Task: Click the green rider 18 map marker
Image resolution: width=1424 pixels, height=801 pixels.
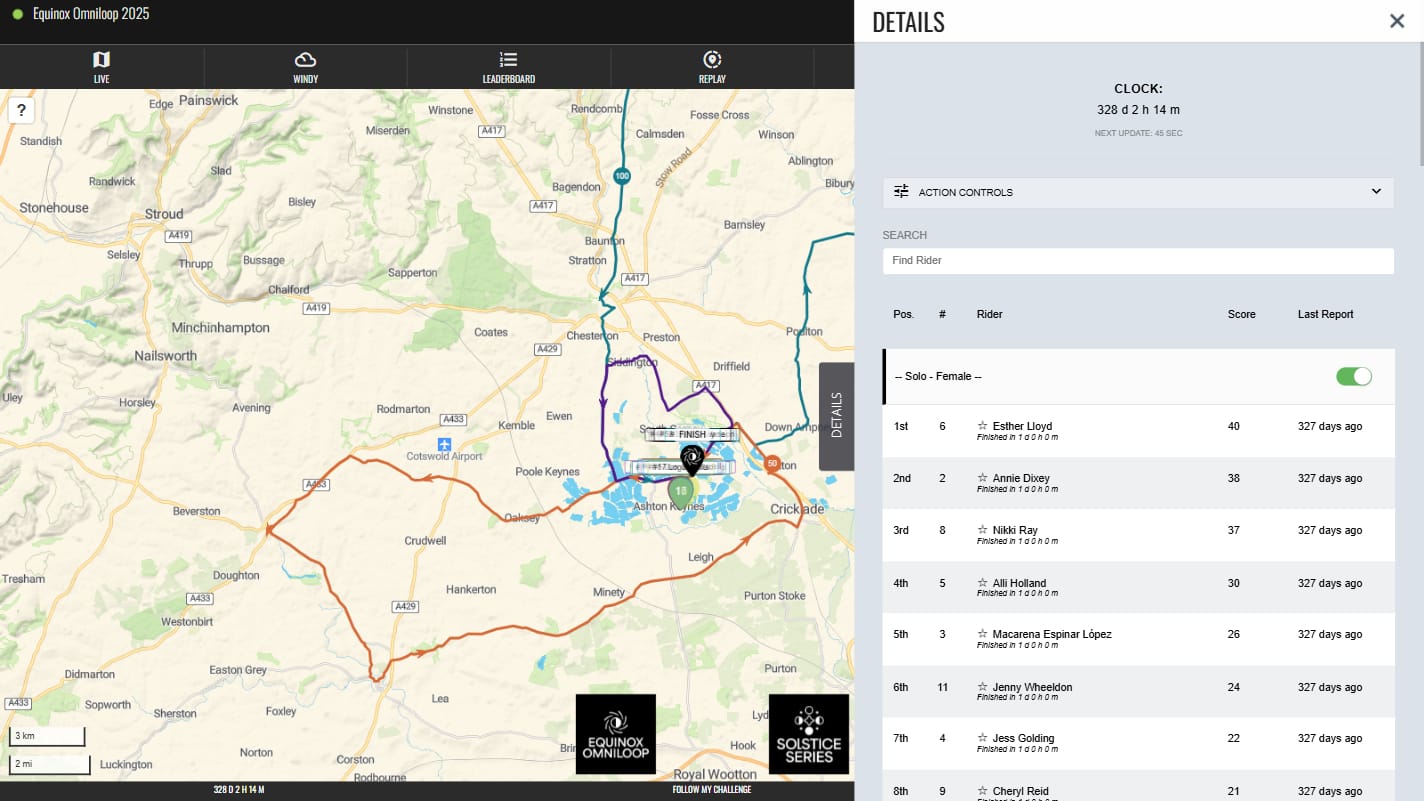Action: click(x=681, y=492)
